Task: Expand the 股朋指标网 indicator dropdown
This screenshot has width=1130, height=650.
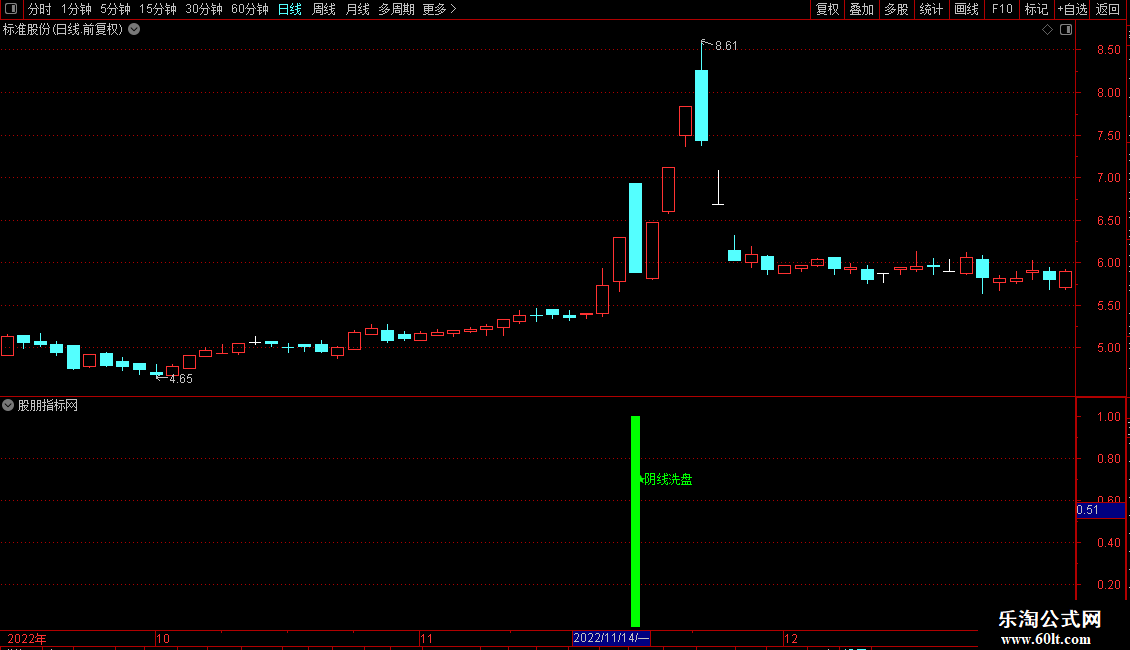Action: (8, 405)
